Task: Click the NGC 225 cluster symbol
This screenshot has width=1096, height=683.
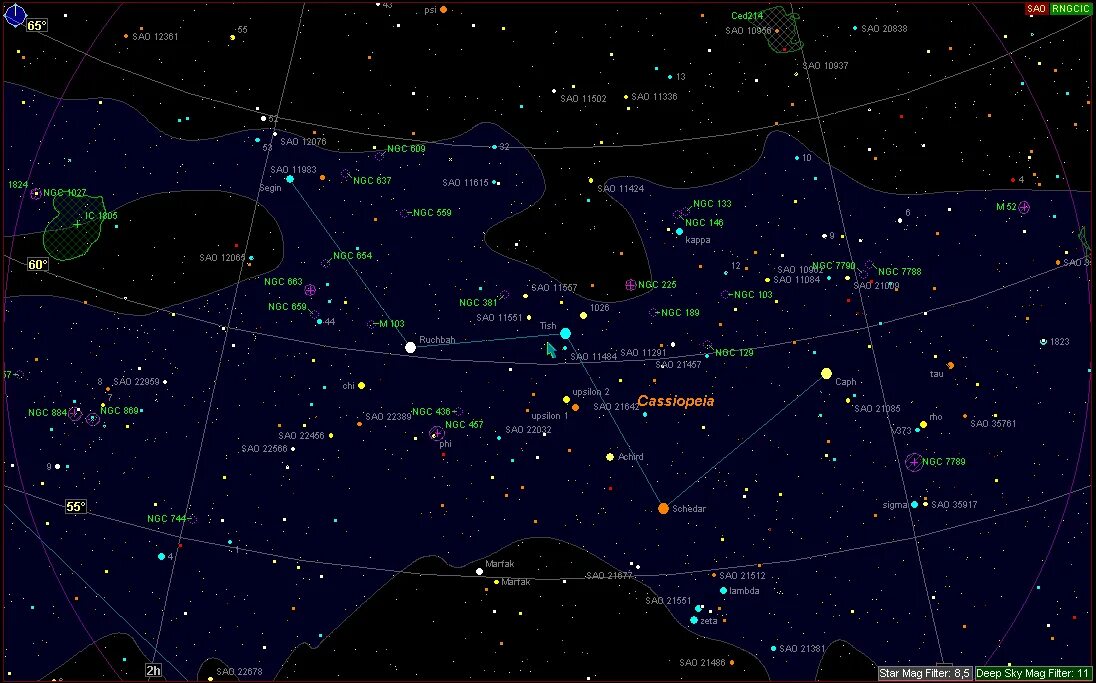Action: click(x=630, y=285)
